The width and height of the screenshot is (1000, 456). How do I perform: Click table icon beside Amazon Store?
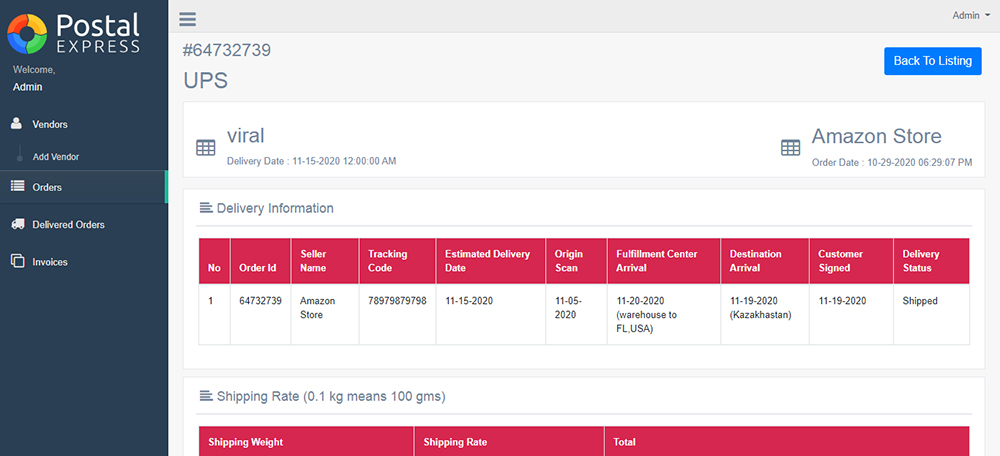coord(790,148)
